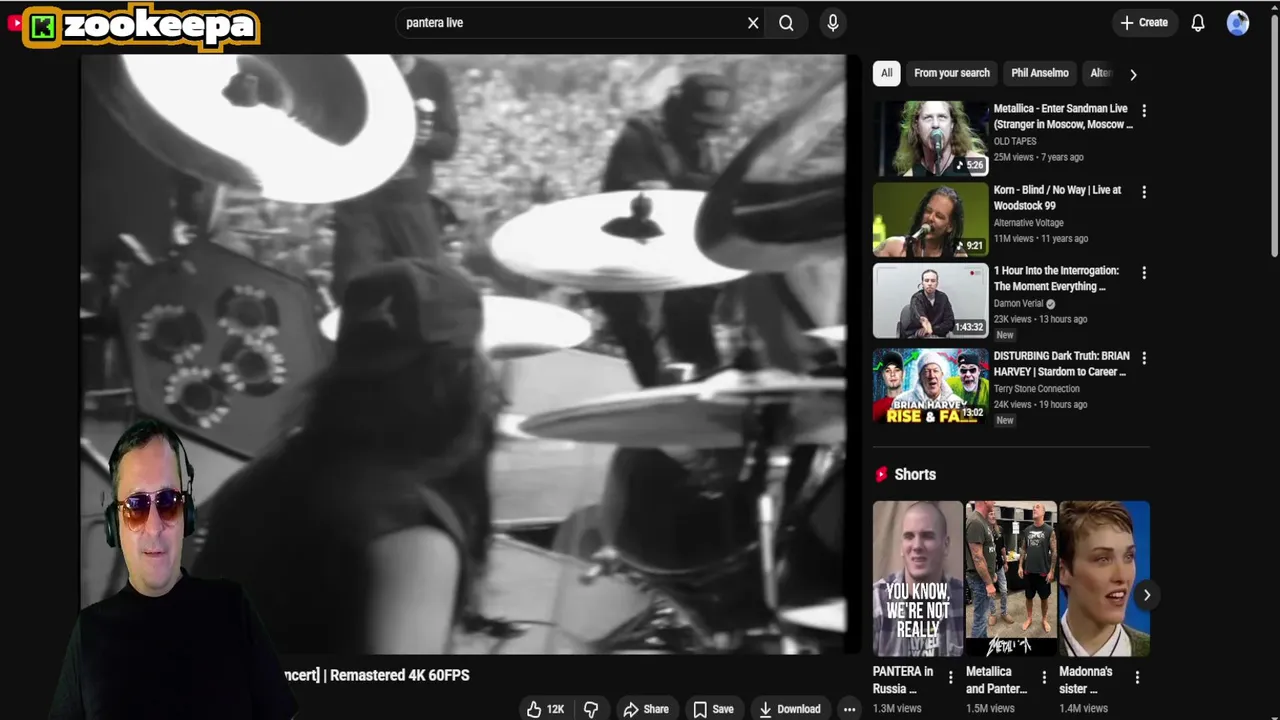Viewport: 1280px width, 720px height.
Task: Open options for DISTURBING Dark Truth video
Action: 1144,358
